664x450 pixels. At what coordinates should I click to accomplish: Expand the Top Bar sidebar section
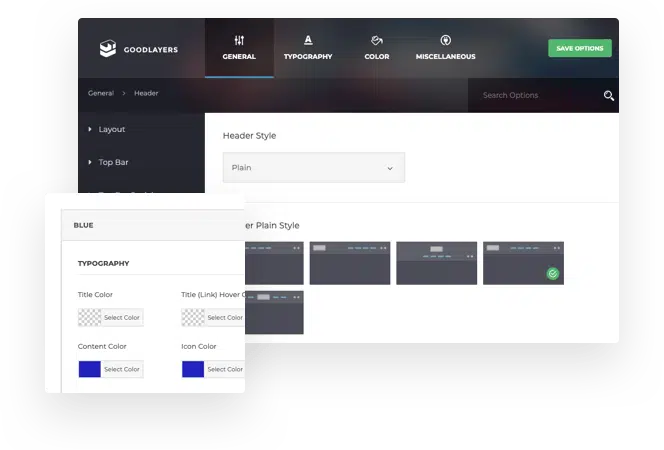click(113, 162)
